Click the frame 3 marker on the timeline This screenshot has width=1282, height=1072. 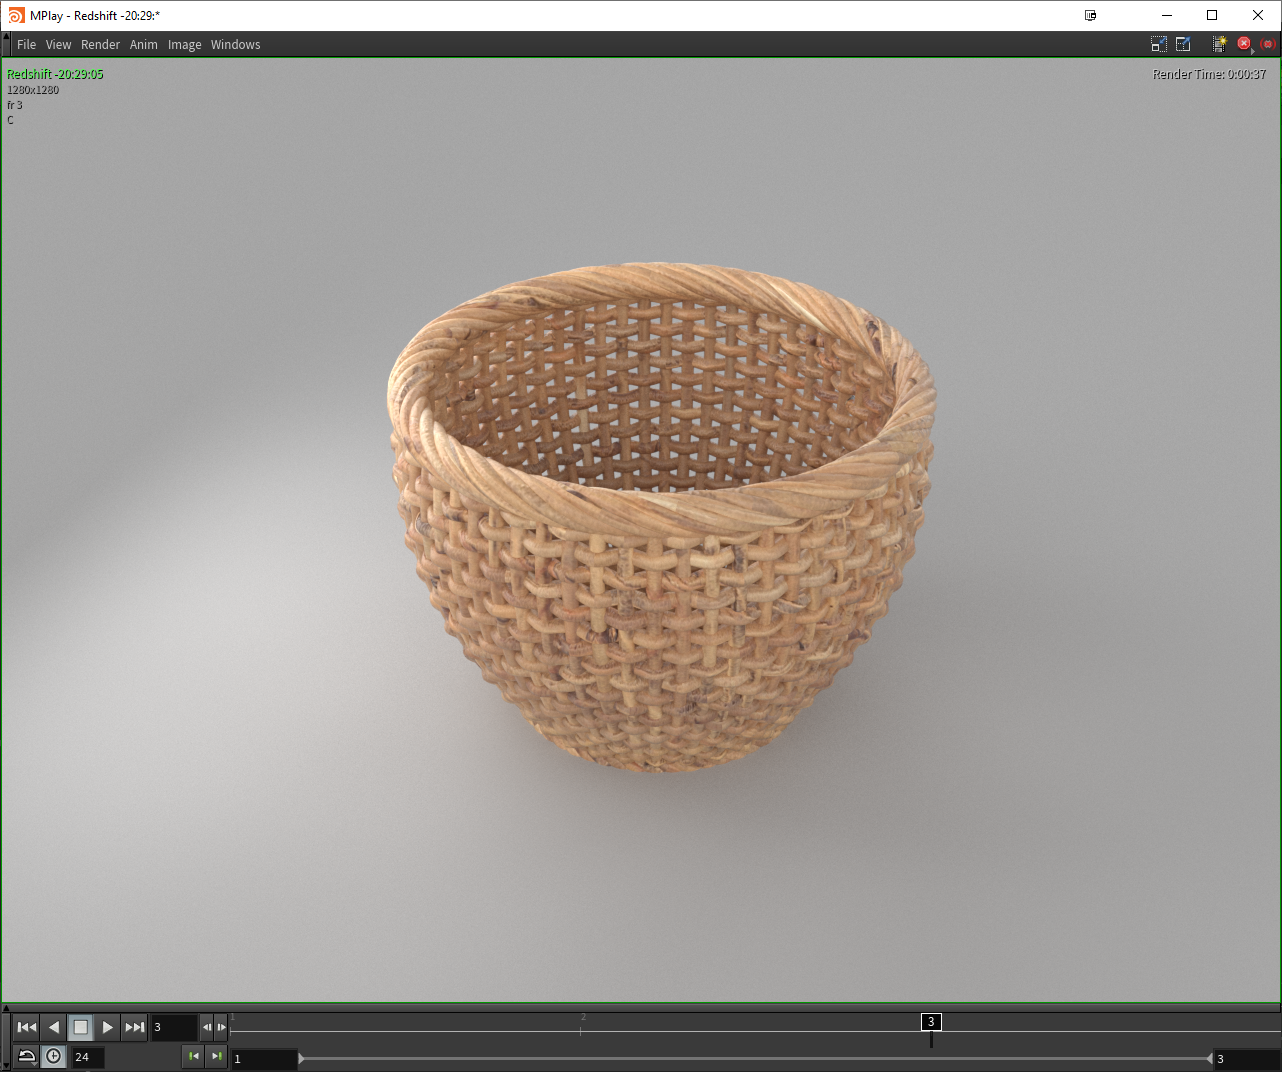coord(931,1022)
